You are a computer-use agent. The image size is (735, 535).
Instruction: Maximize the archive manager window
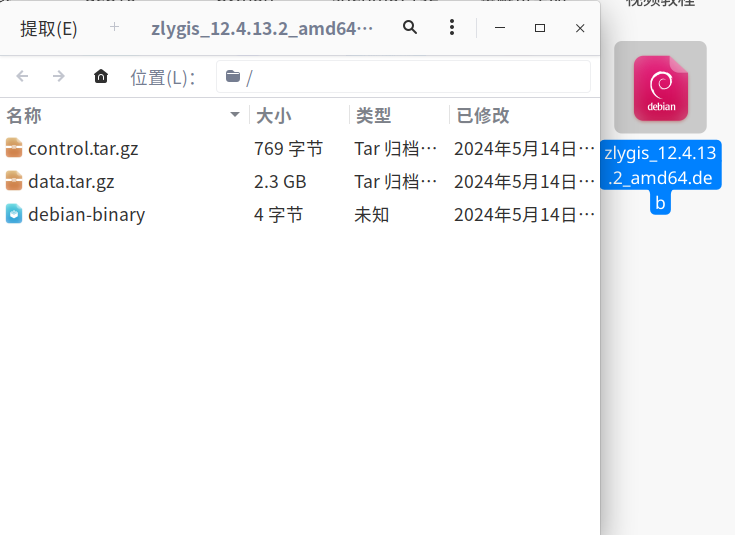tap(540, 28)
